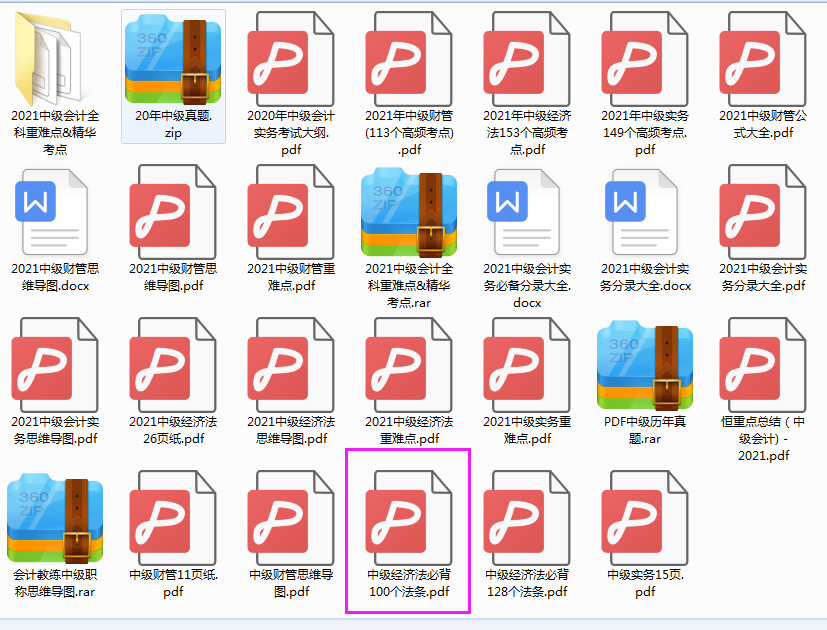Click the file name text '20年中级真题.zip'
Viewport: 827px width, 630px height.
tap(173, 124)
